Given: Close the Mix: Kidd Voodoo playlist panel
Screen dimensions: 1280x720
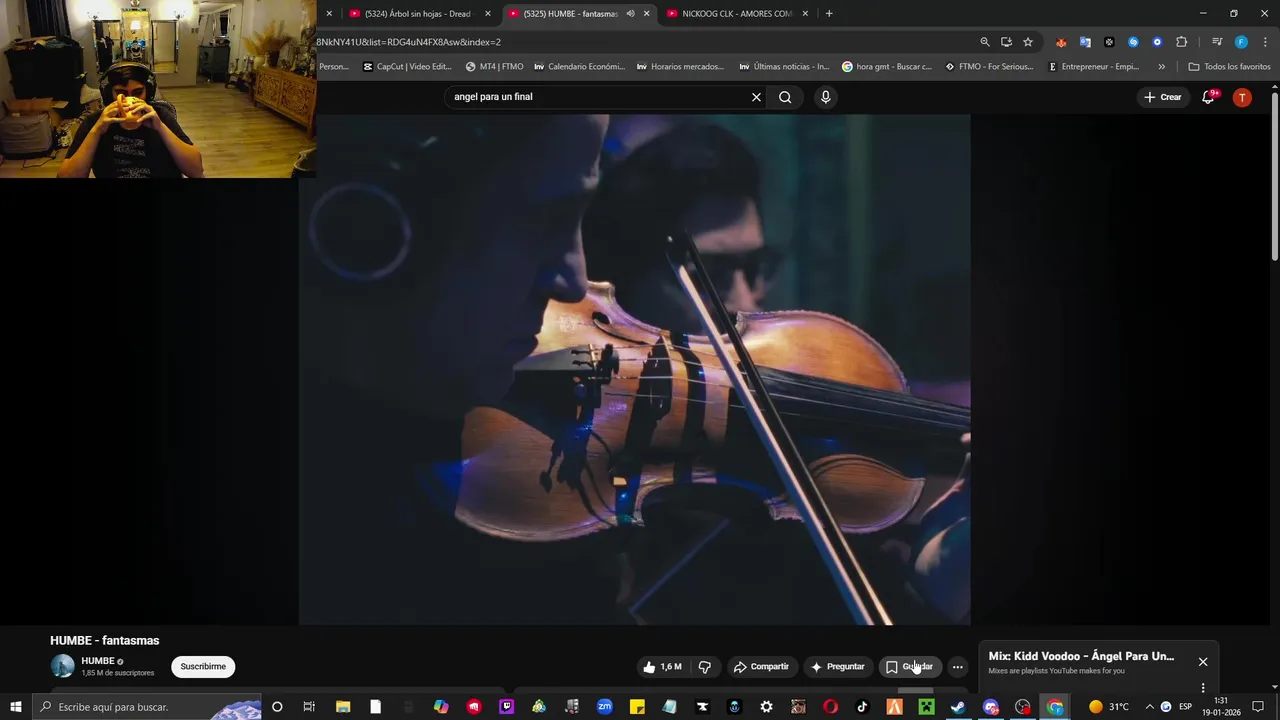Looking at the screenshot, I should click(x=1203, y=662).
